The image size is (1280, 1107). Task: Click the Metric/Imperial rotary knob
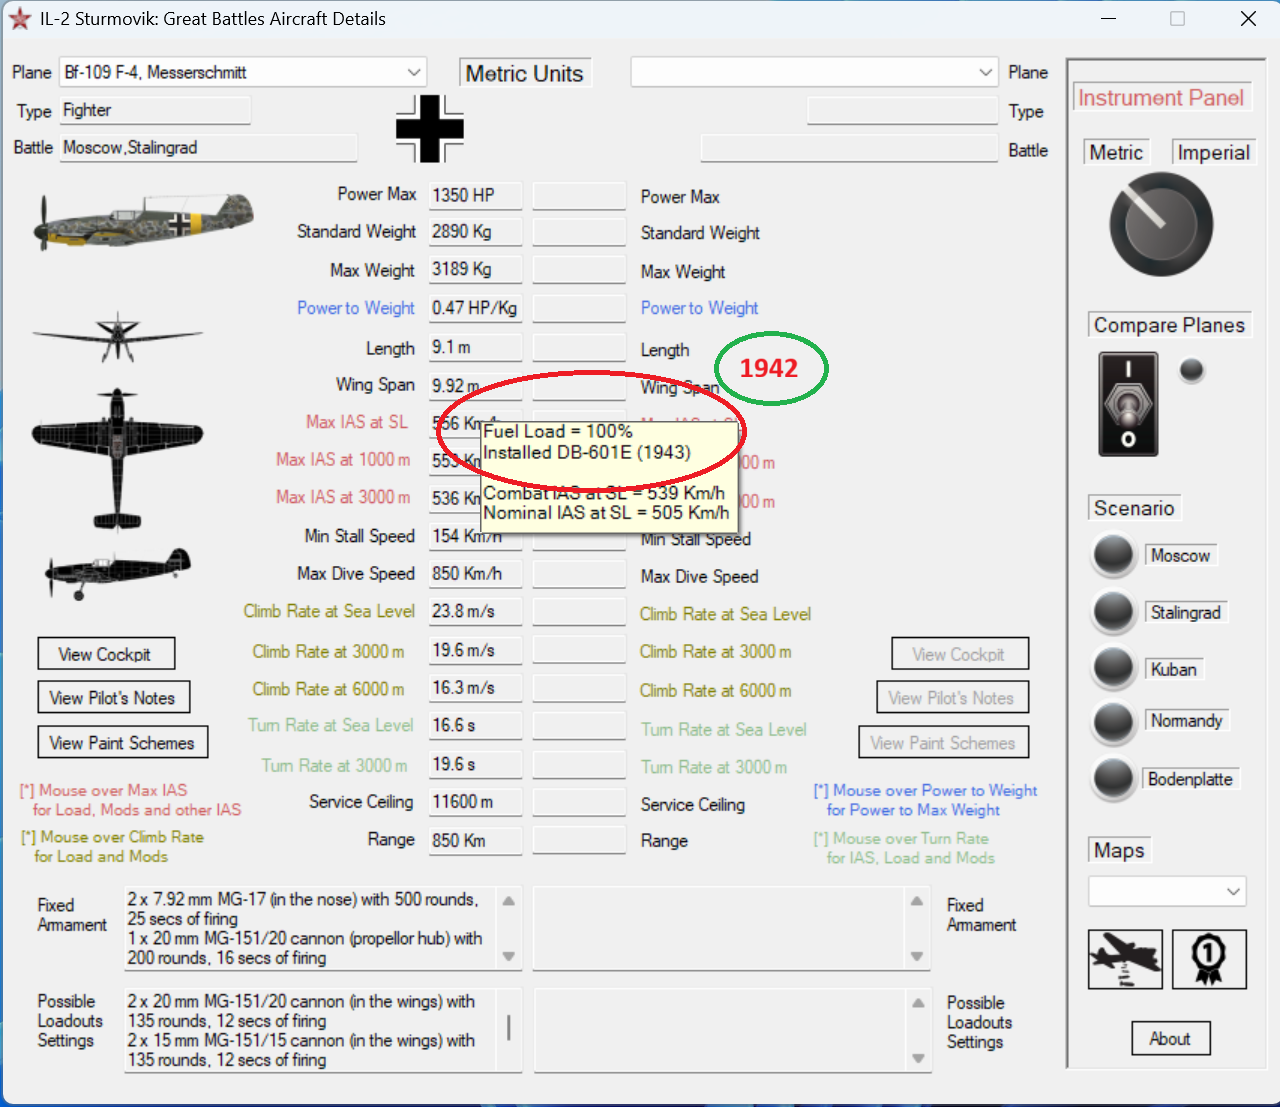[1161, 224]
